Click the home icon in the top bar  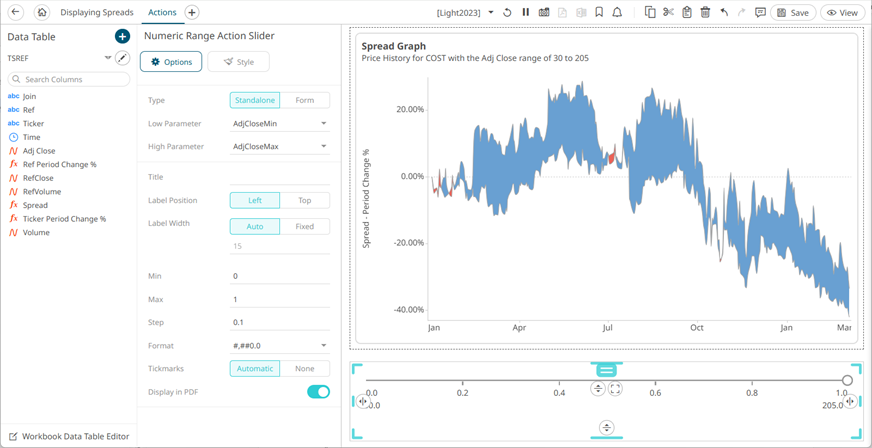point(41,13)
